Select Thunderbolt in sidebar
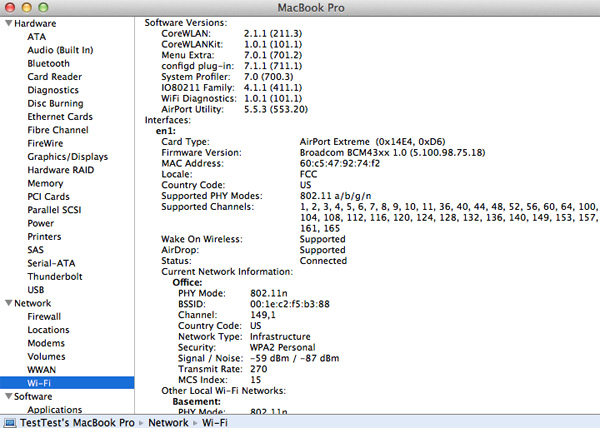 tap(55, 277)
